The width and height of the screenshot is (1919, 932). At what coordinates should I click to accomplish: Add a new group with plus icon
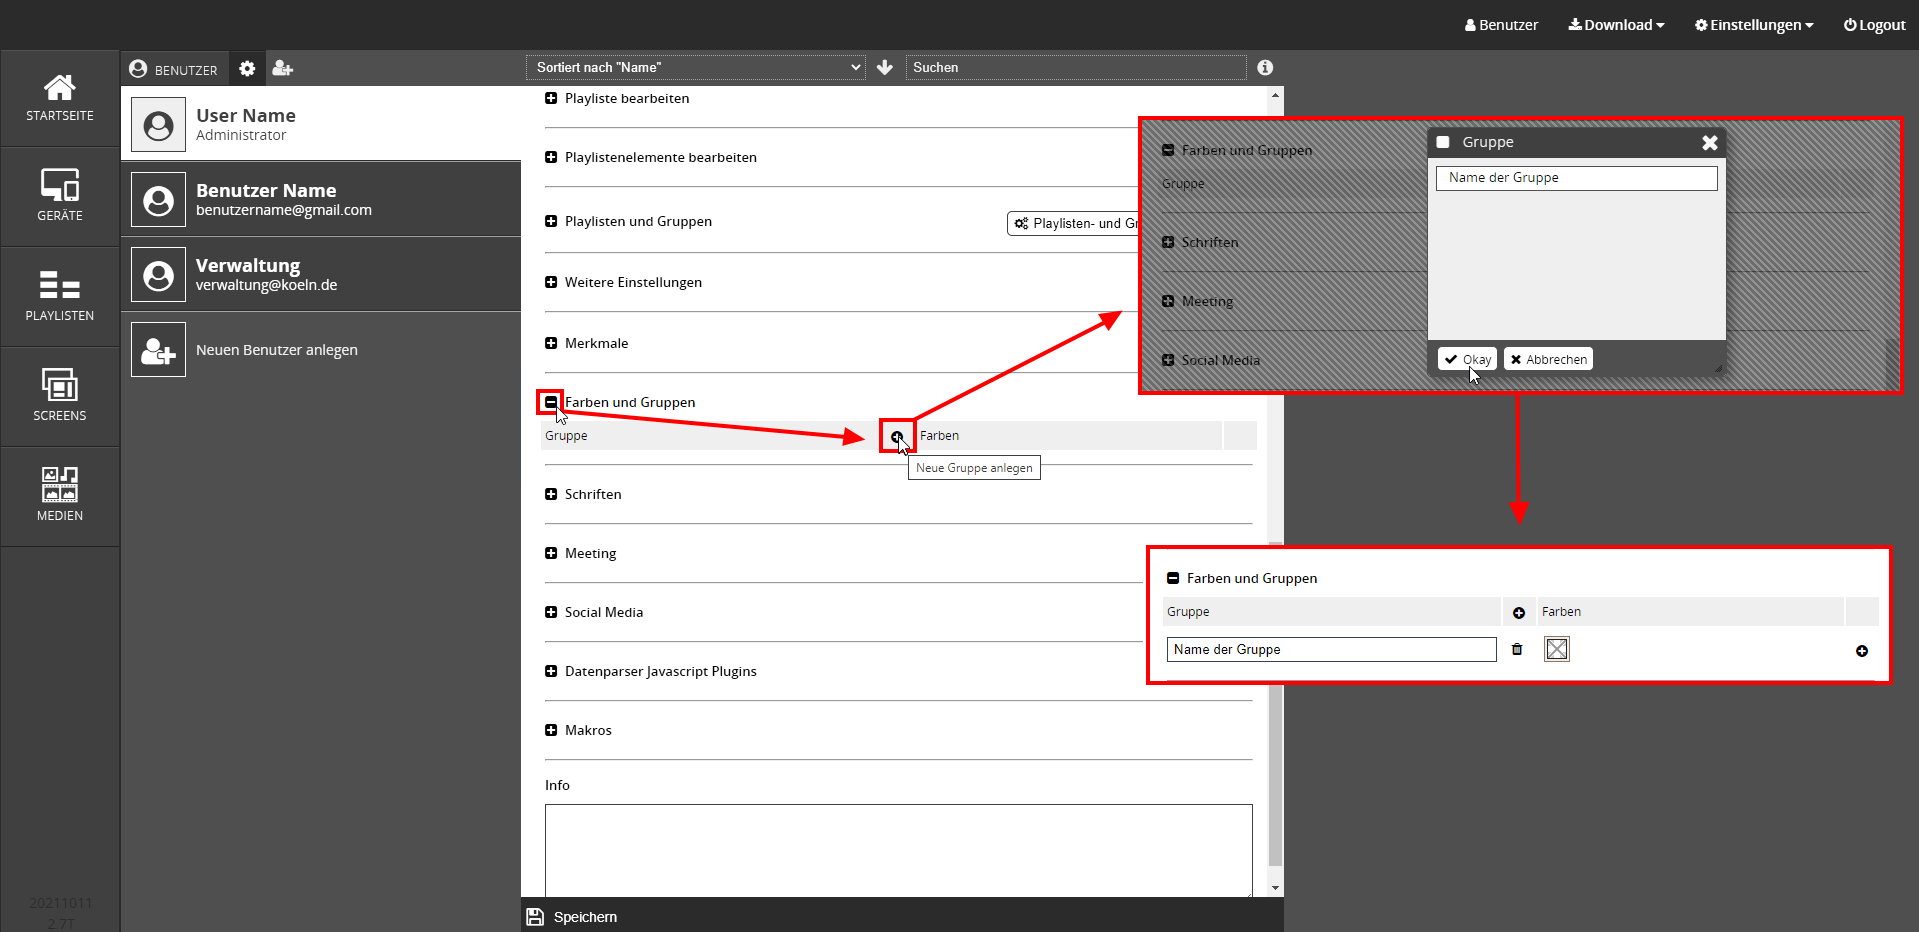click(897, 436)
